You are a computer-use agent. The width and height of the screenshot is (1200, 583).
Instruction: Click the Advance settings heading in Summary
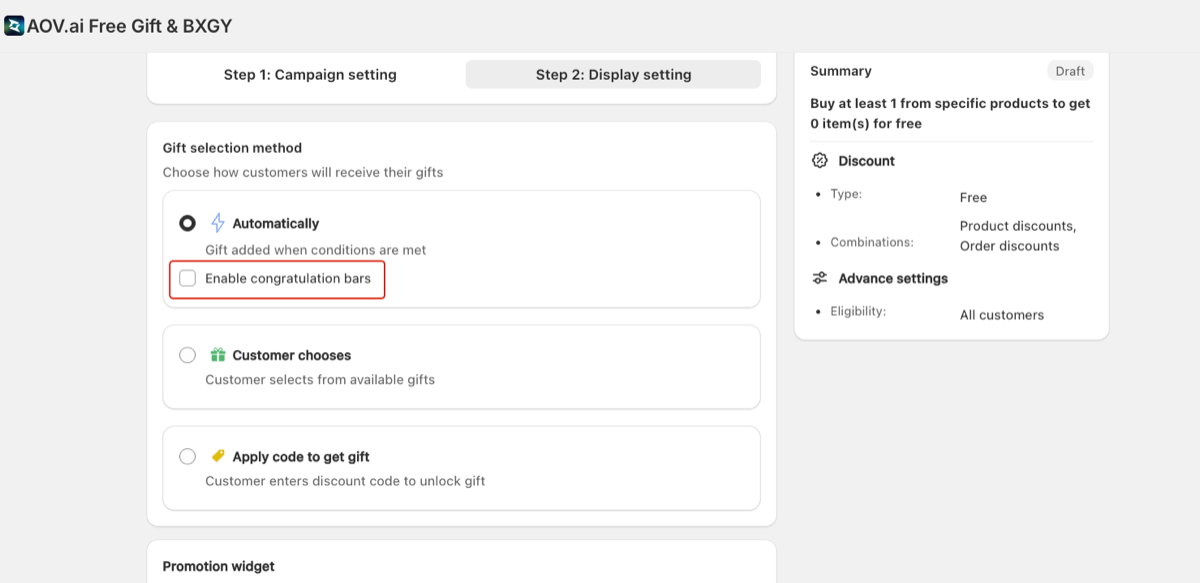coord(893,278)
